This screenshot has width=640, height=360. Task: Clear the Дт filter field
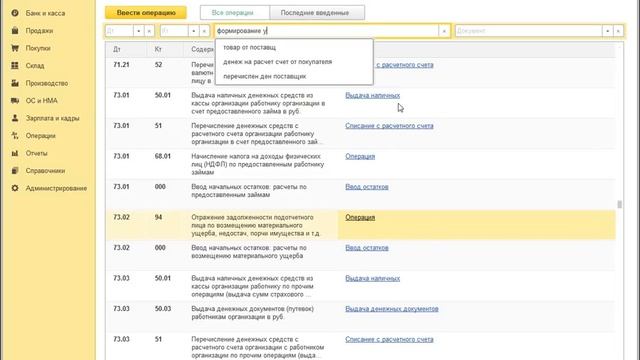pyautogui.click(x=149, y=31)
